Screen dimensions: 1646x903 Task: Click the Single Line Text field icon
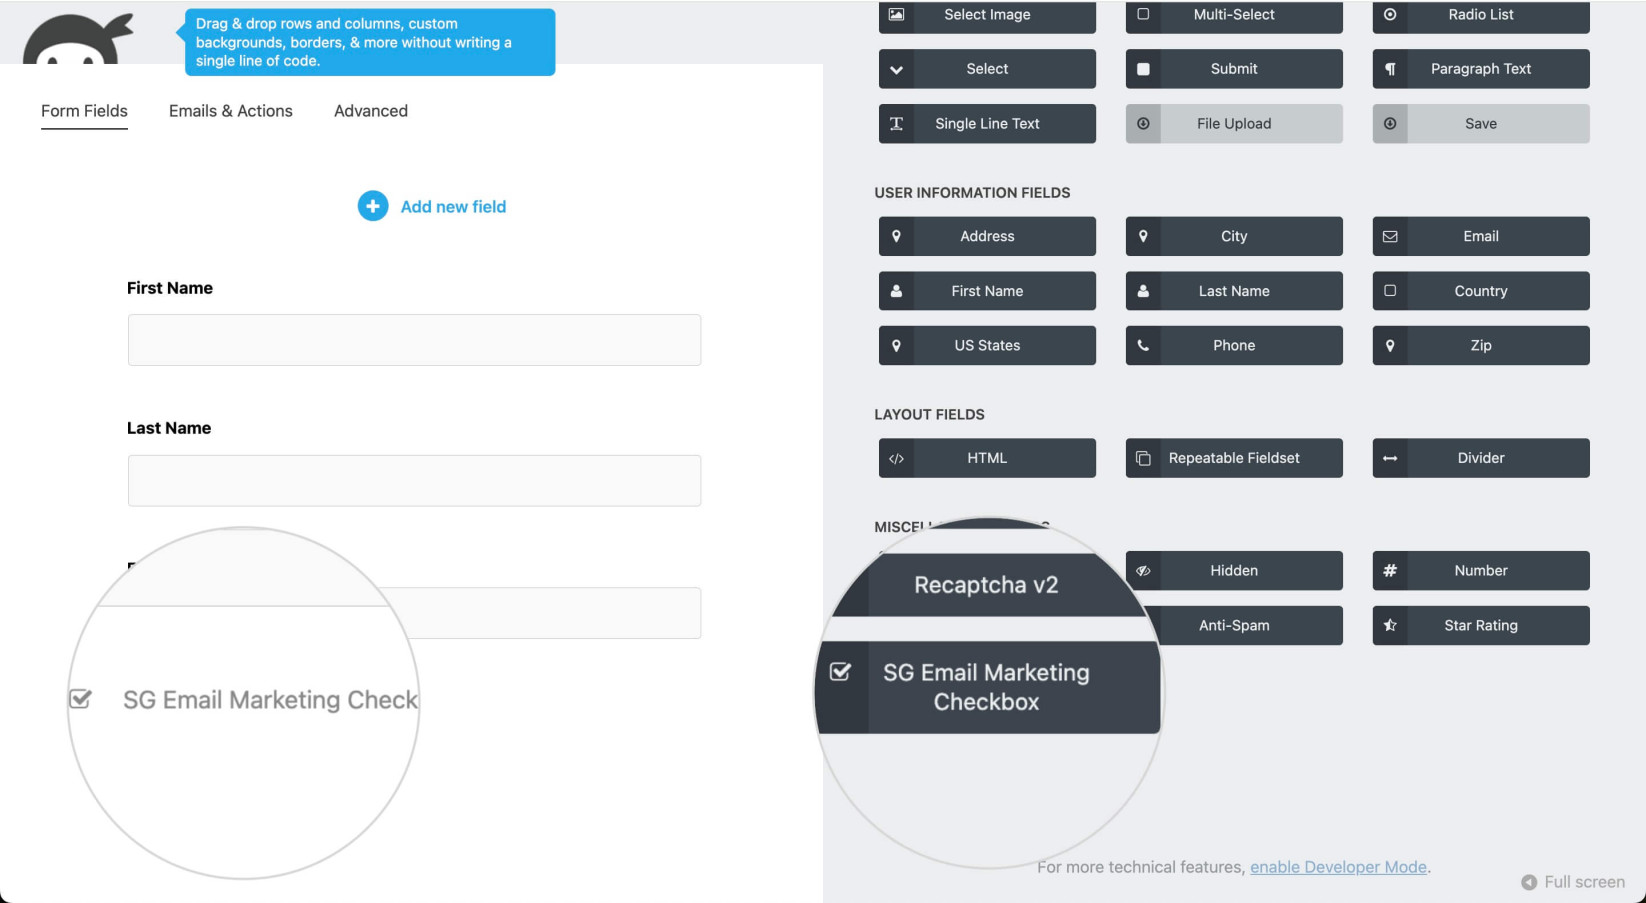pyautogui.click(x=896, y=124)
